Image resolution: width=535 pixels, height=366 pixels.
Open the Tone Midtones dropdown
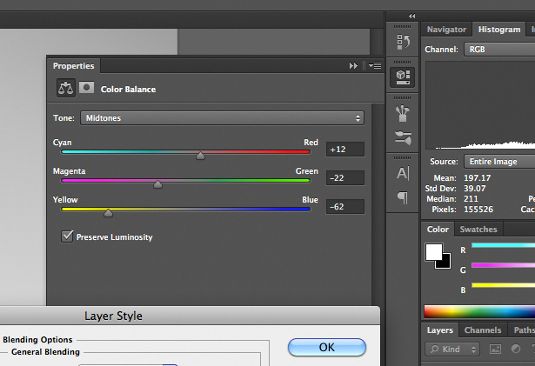point(222,118)
